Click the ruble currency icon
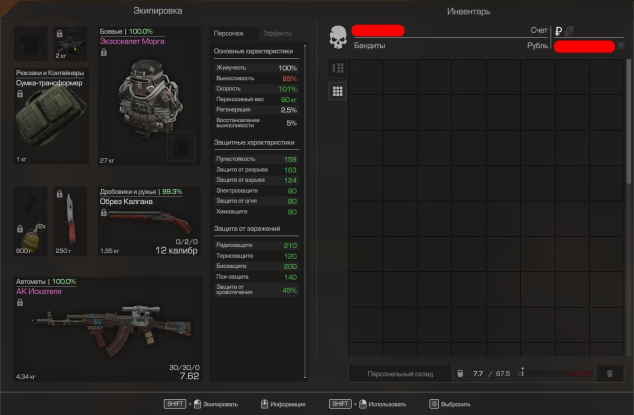Screen dimensions: 634x415 [x=558, y=31]
